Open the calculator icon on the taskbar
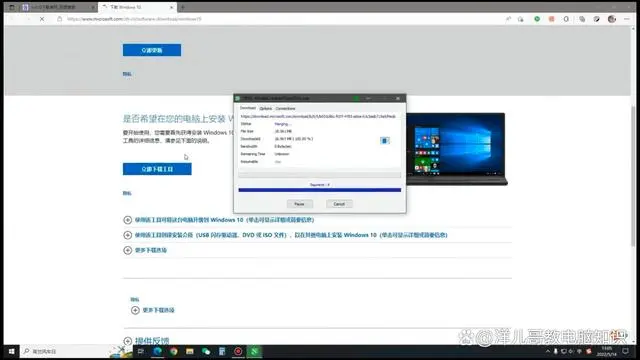 point(222,351)
